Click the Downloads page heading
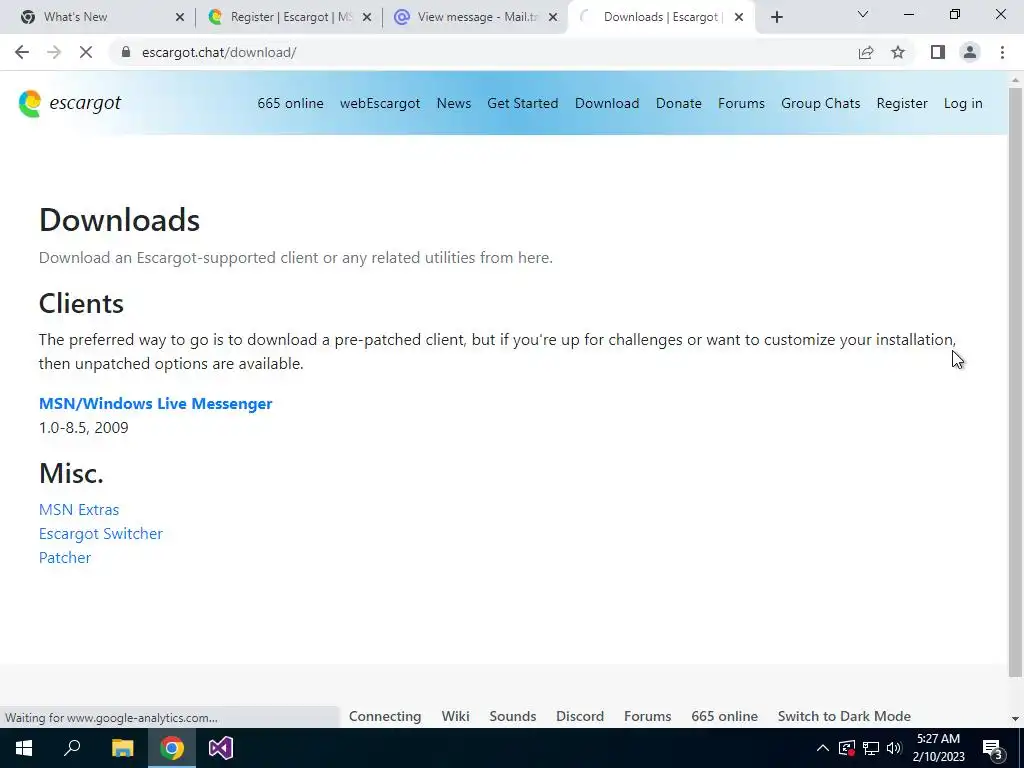The height and width of the screenshot is (768, 1024). coord(120,220)
